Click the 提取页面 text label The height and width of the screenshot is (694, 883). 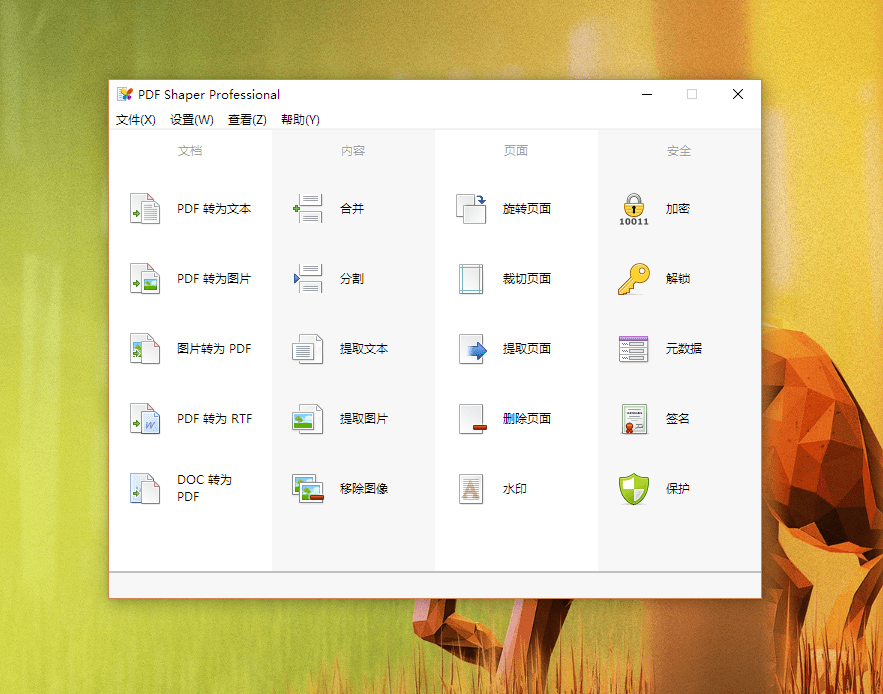pyautogui.click(x=527, y=348)
